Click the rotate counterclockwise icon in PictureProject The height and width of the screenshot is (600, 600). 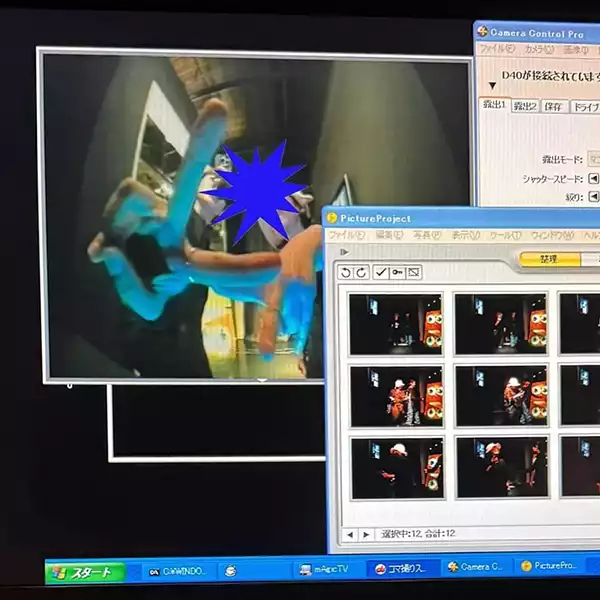pyautogui.click(x=346, y=272)
